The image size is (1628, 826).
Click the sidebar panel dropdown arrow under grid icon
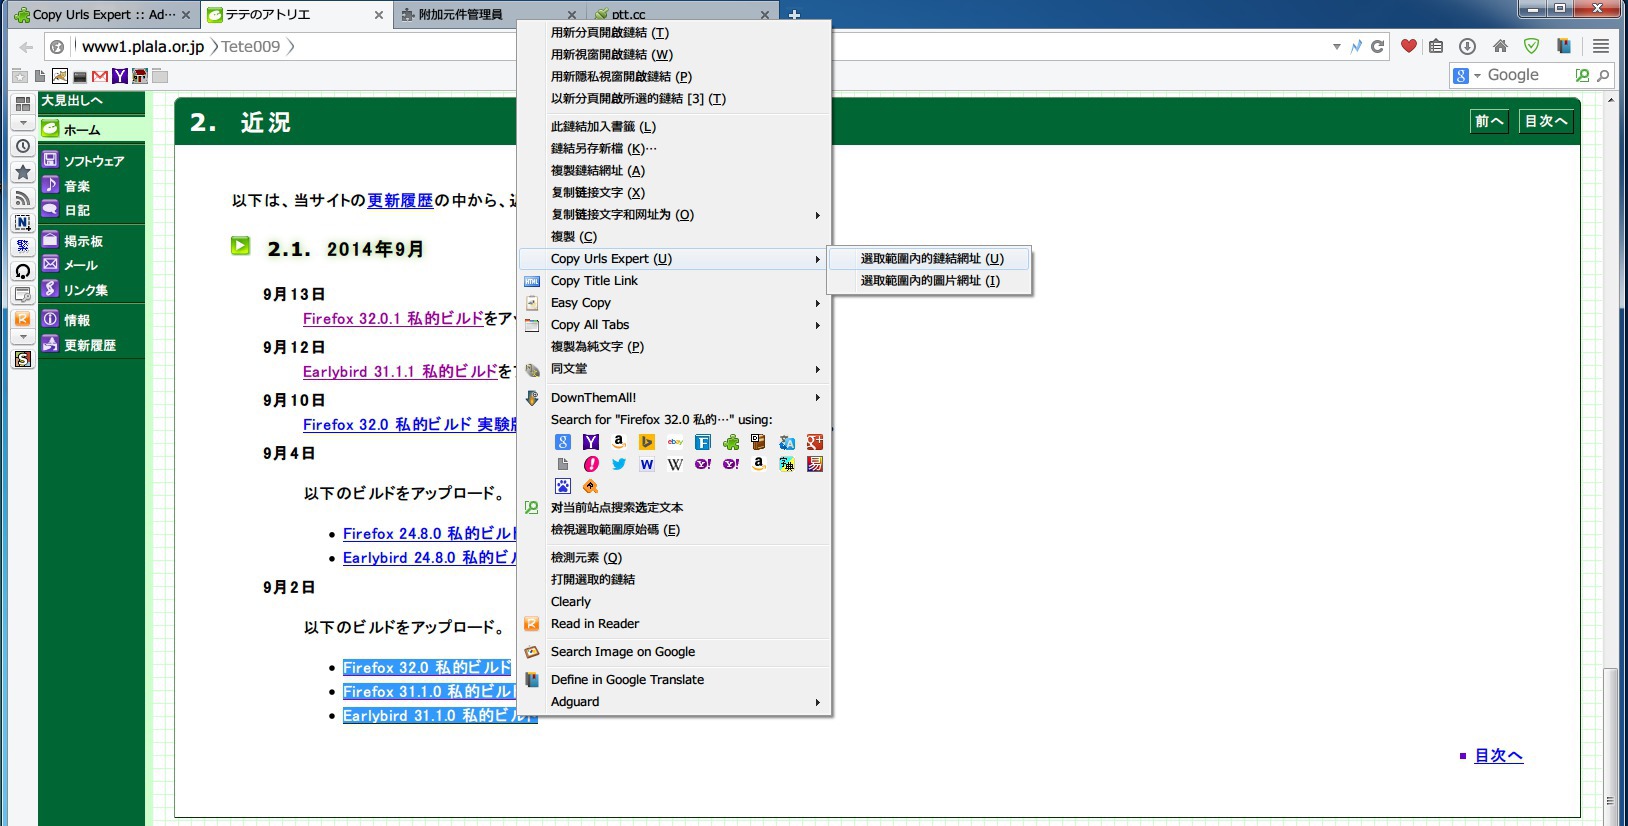coord(22,122)
